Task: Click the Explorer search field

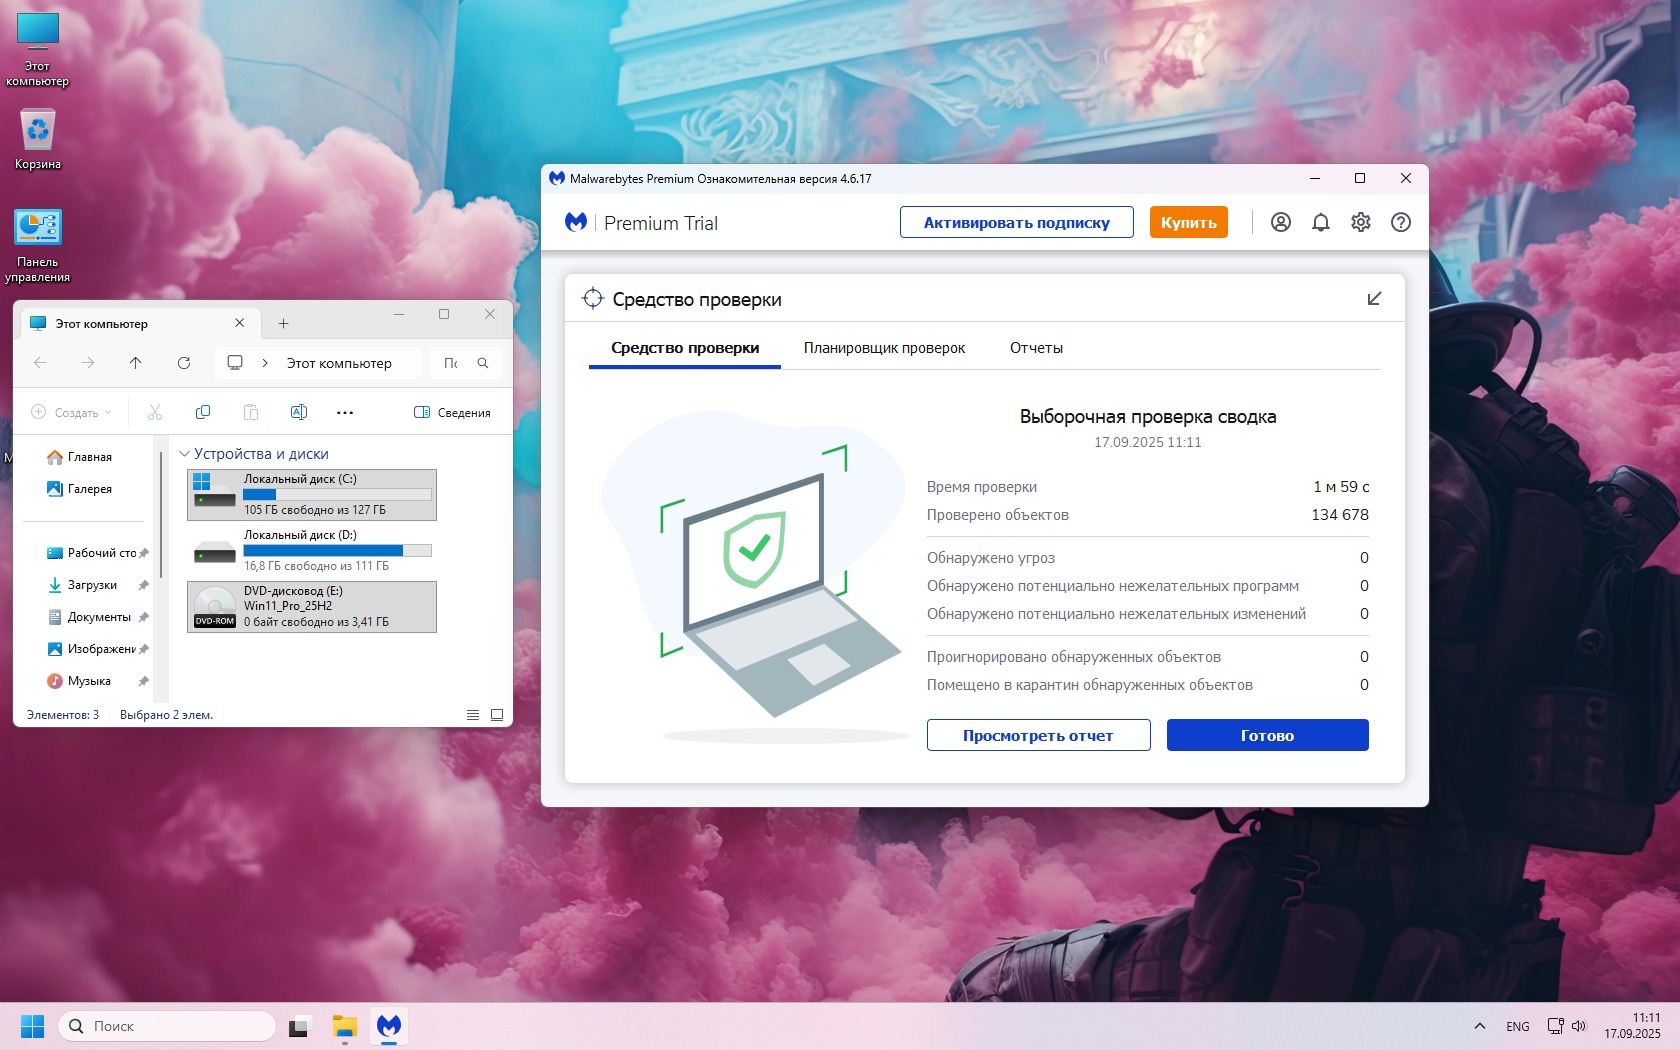Action: coord(466,363)
